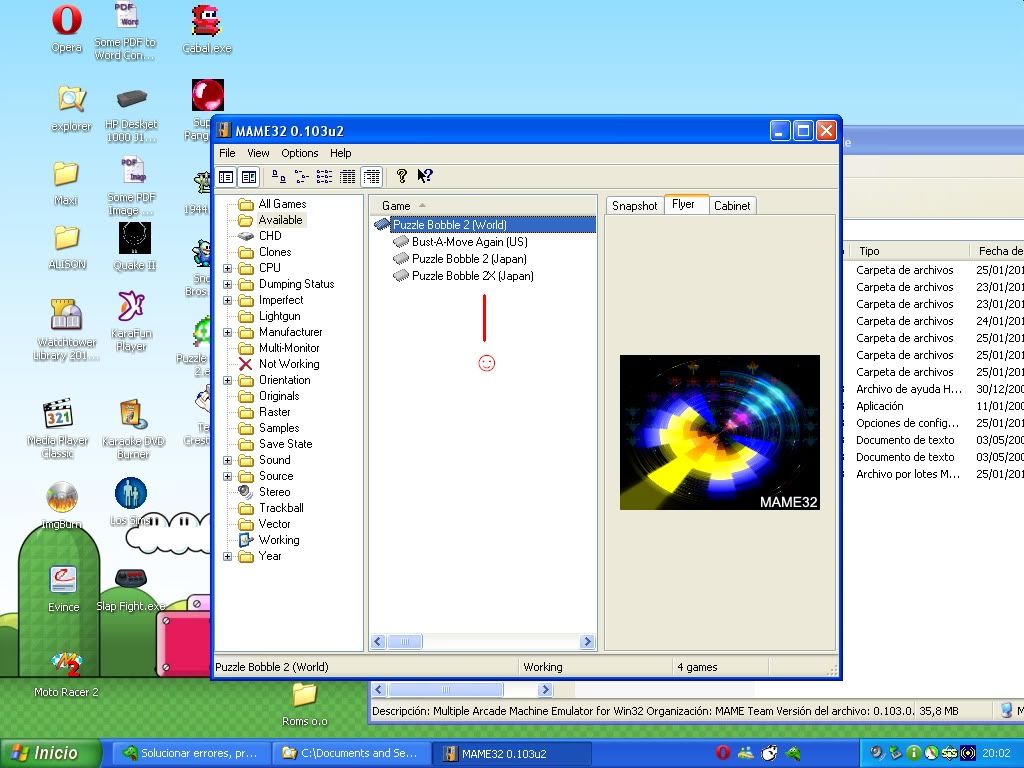The height and width of the screenshot is (768, 1024).
Task: Select the Archivo por lotes row in Explorer
Action: coord(908,474)
